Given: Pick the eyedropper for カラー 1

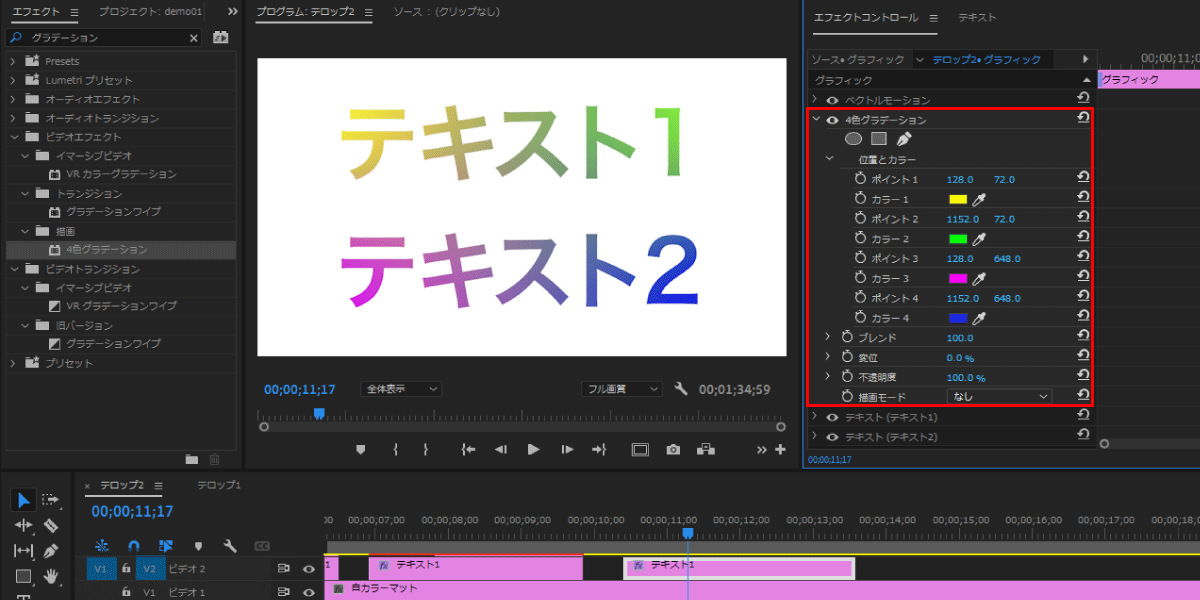Looking at the screenshot, I should [979, 200].
